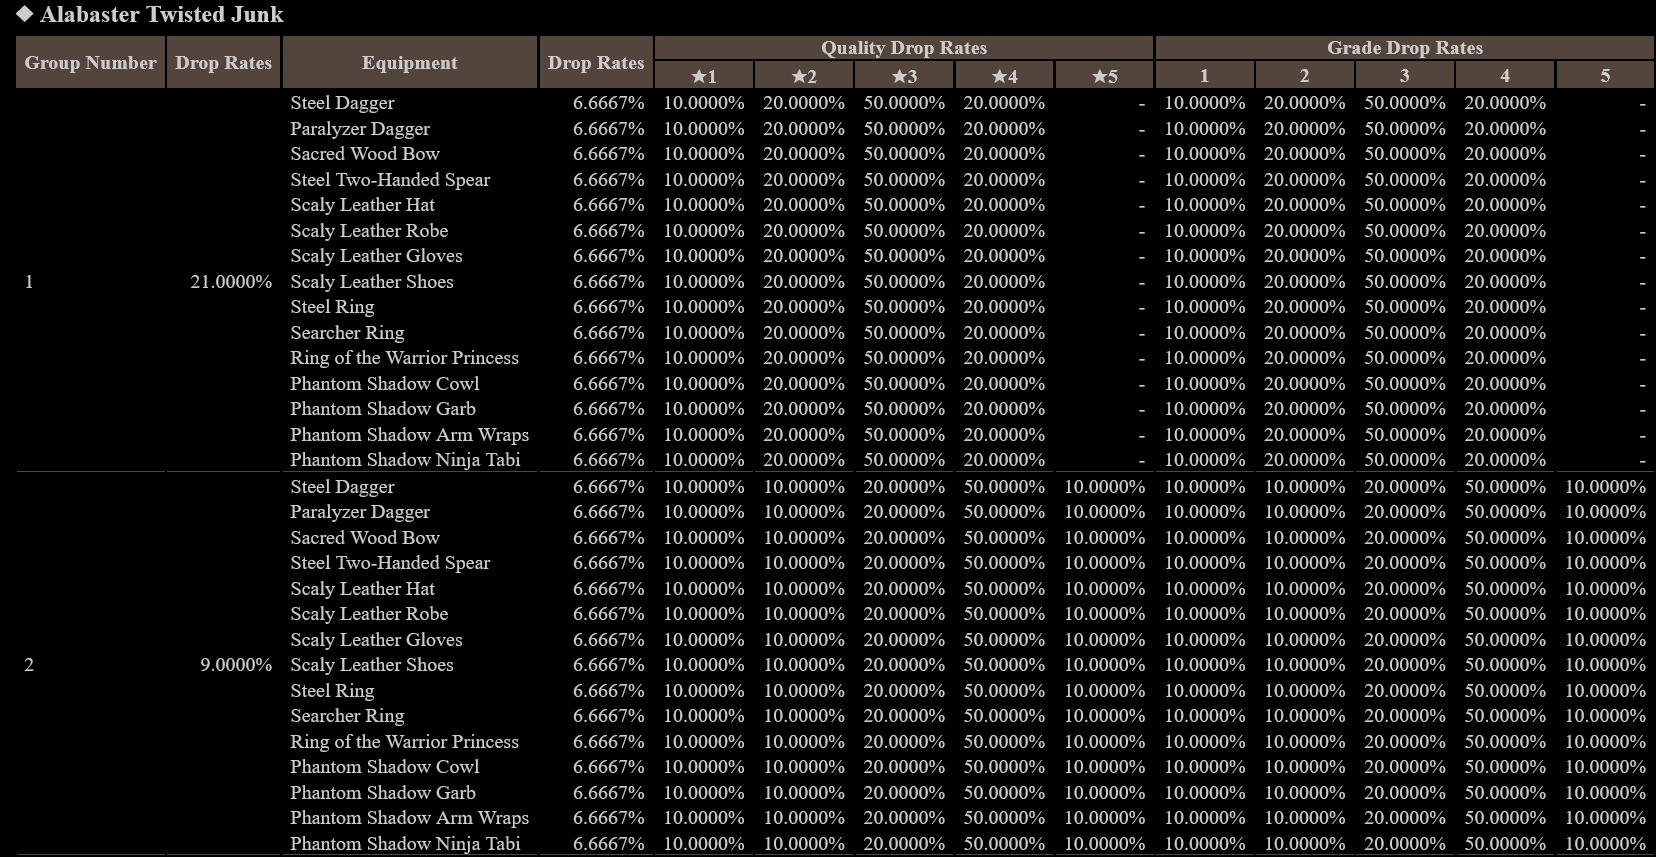Screen dimensions: 1656x857
Task: Click "Ring of the Warrior Princess" in group 1
Action: (404, 358)
